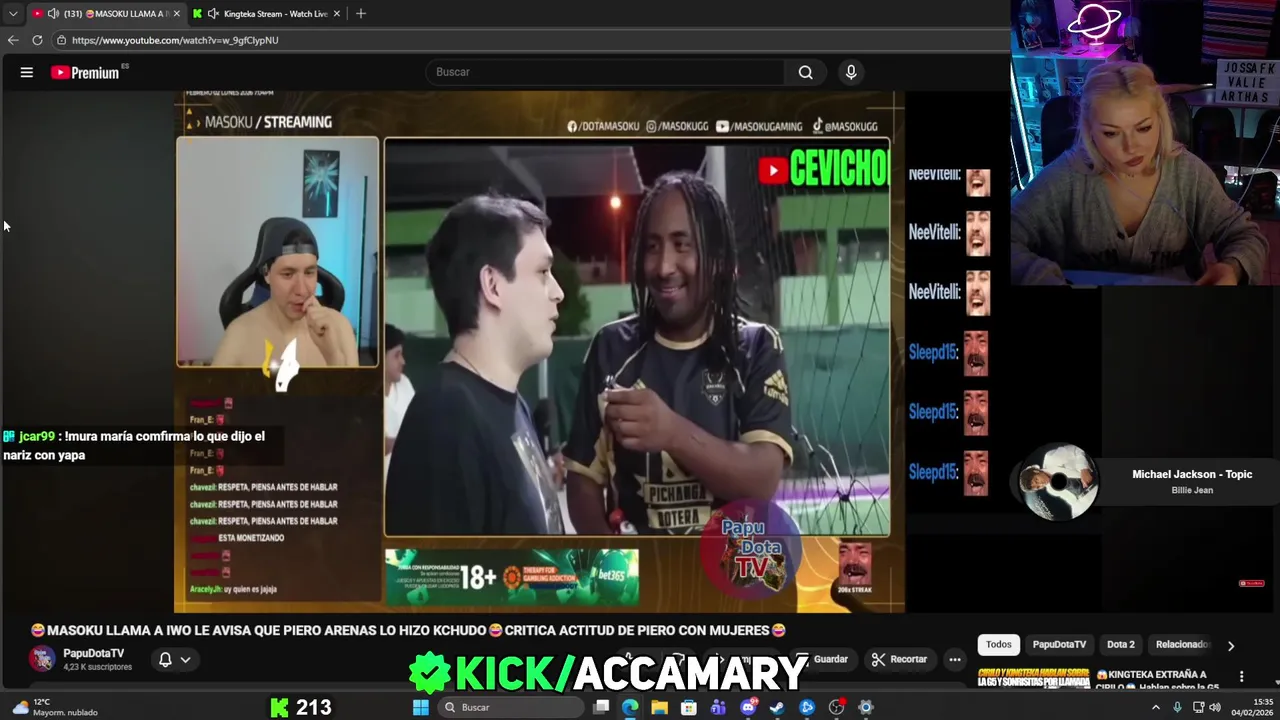
Task: Reload the page with refresh icon
Action: (37, 40)
